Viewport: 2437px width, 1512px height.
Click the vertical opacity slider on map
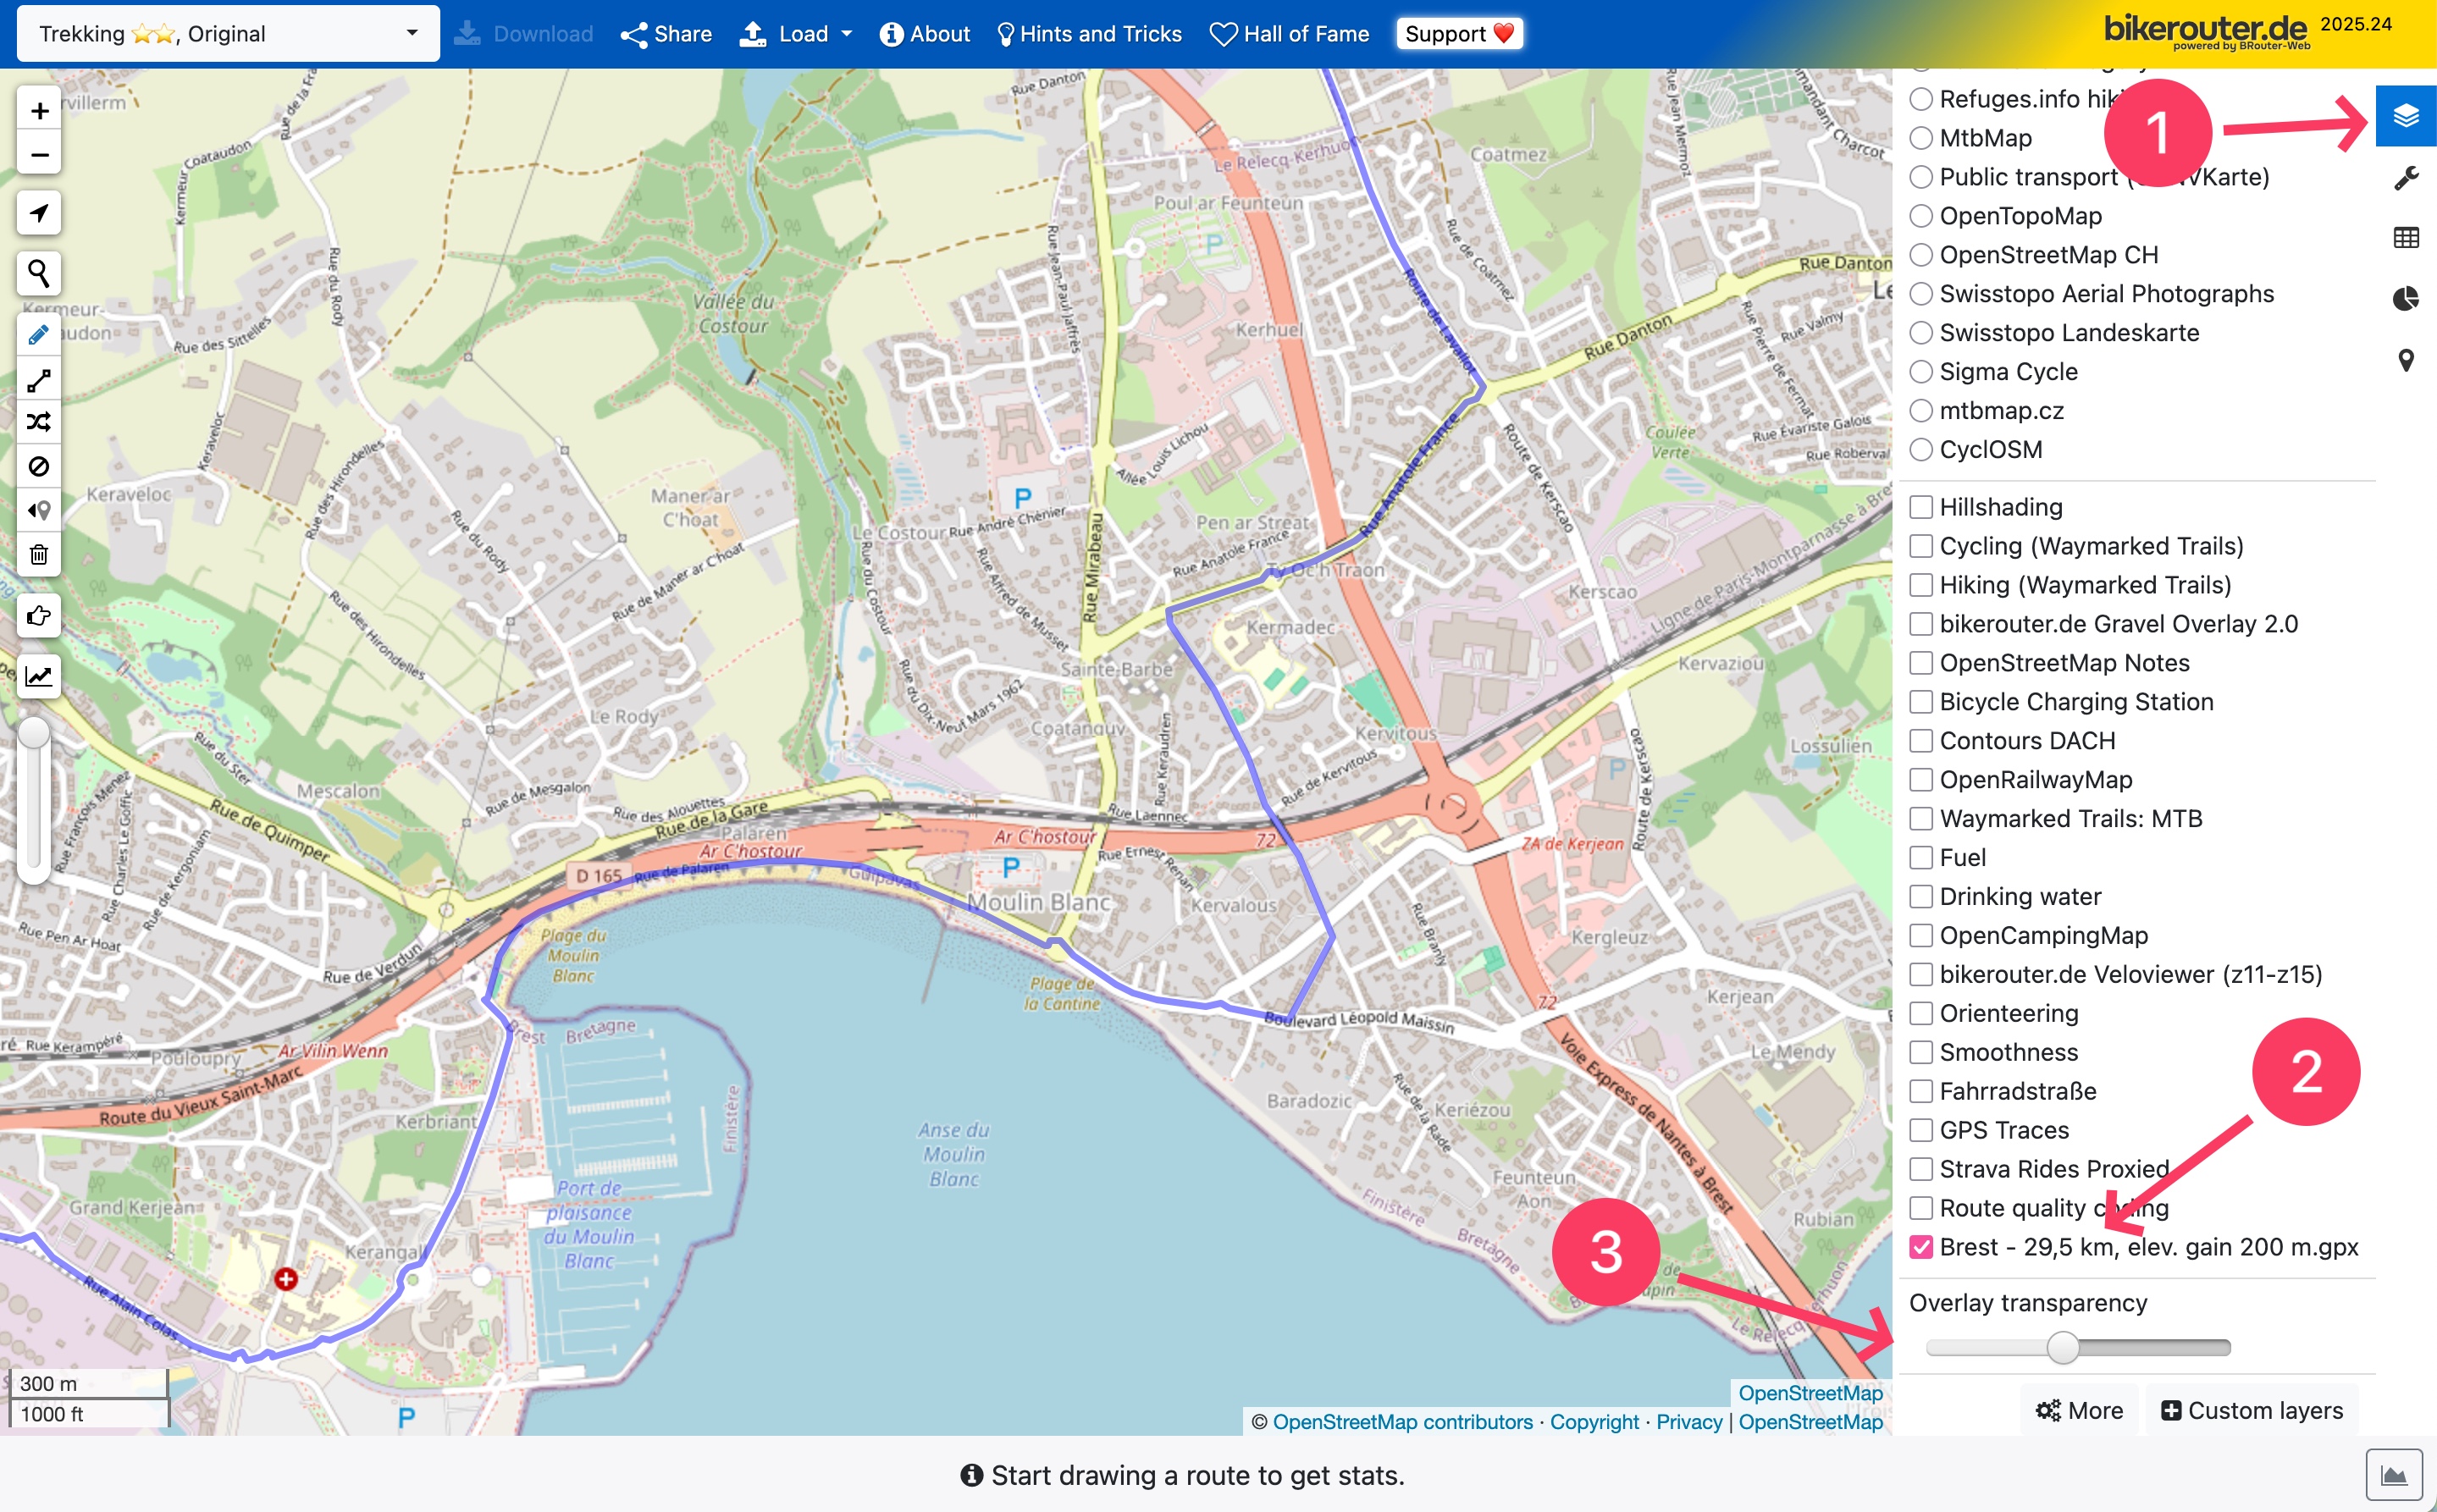point(34,799)
